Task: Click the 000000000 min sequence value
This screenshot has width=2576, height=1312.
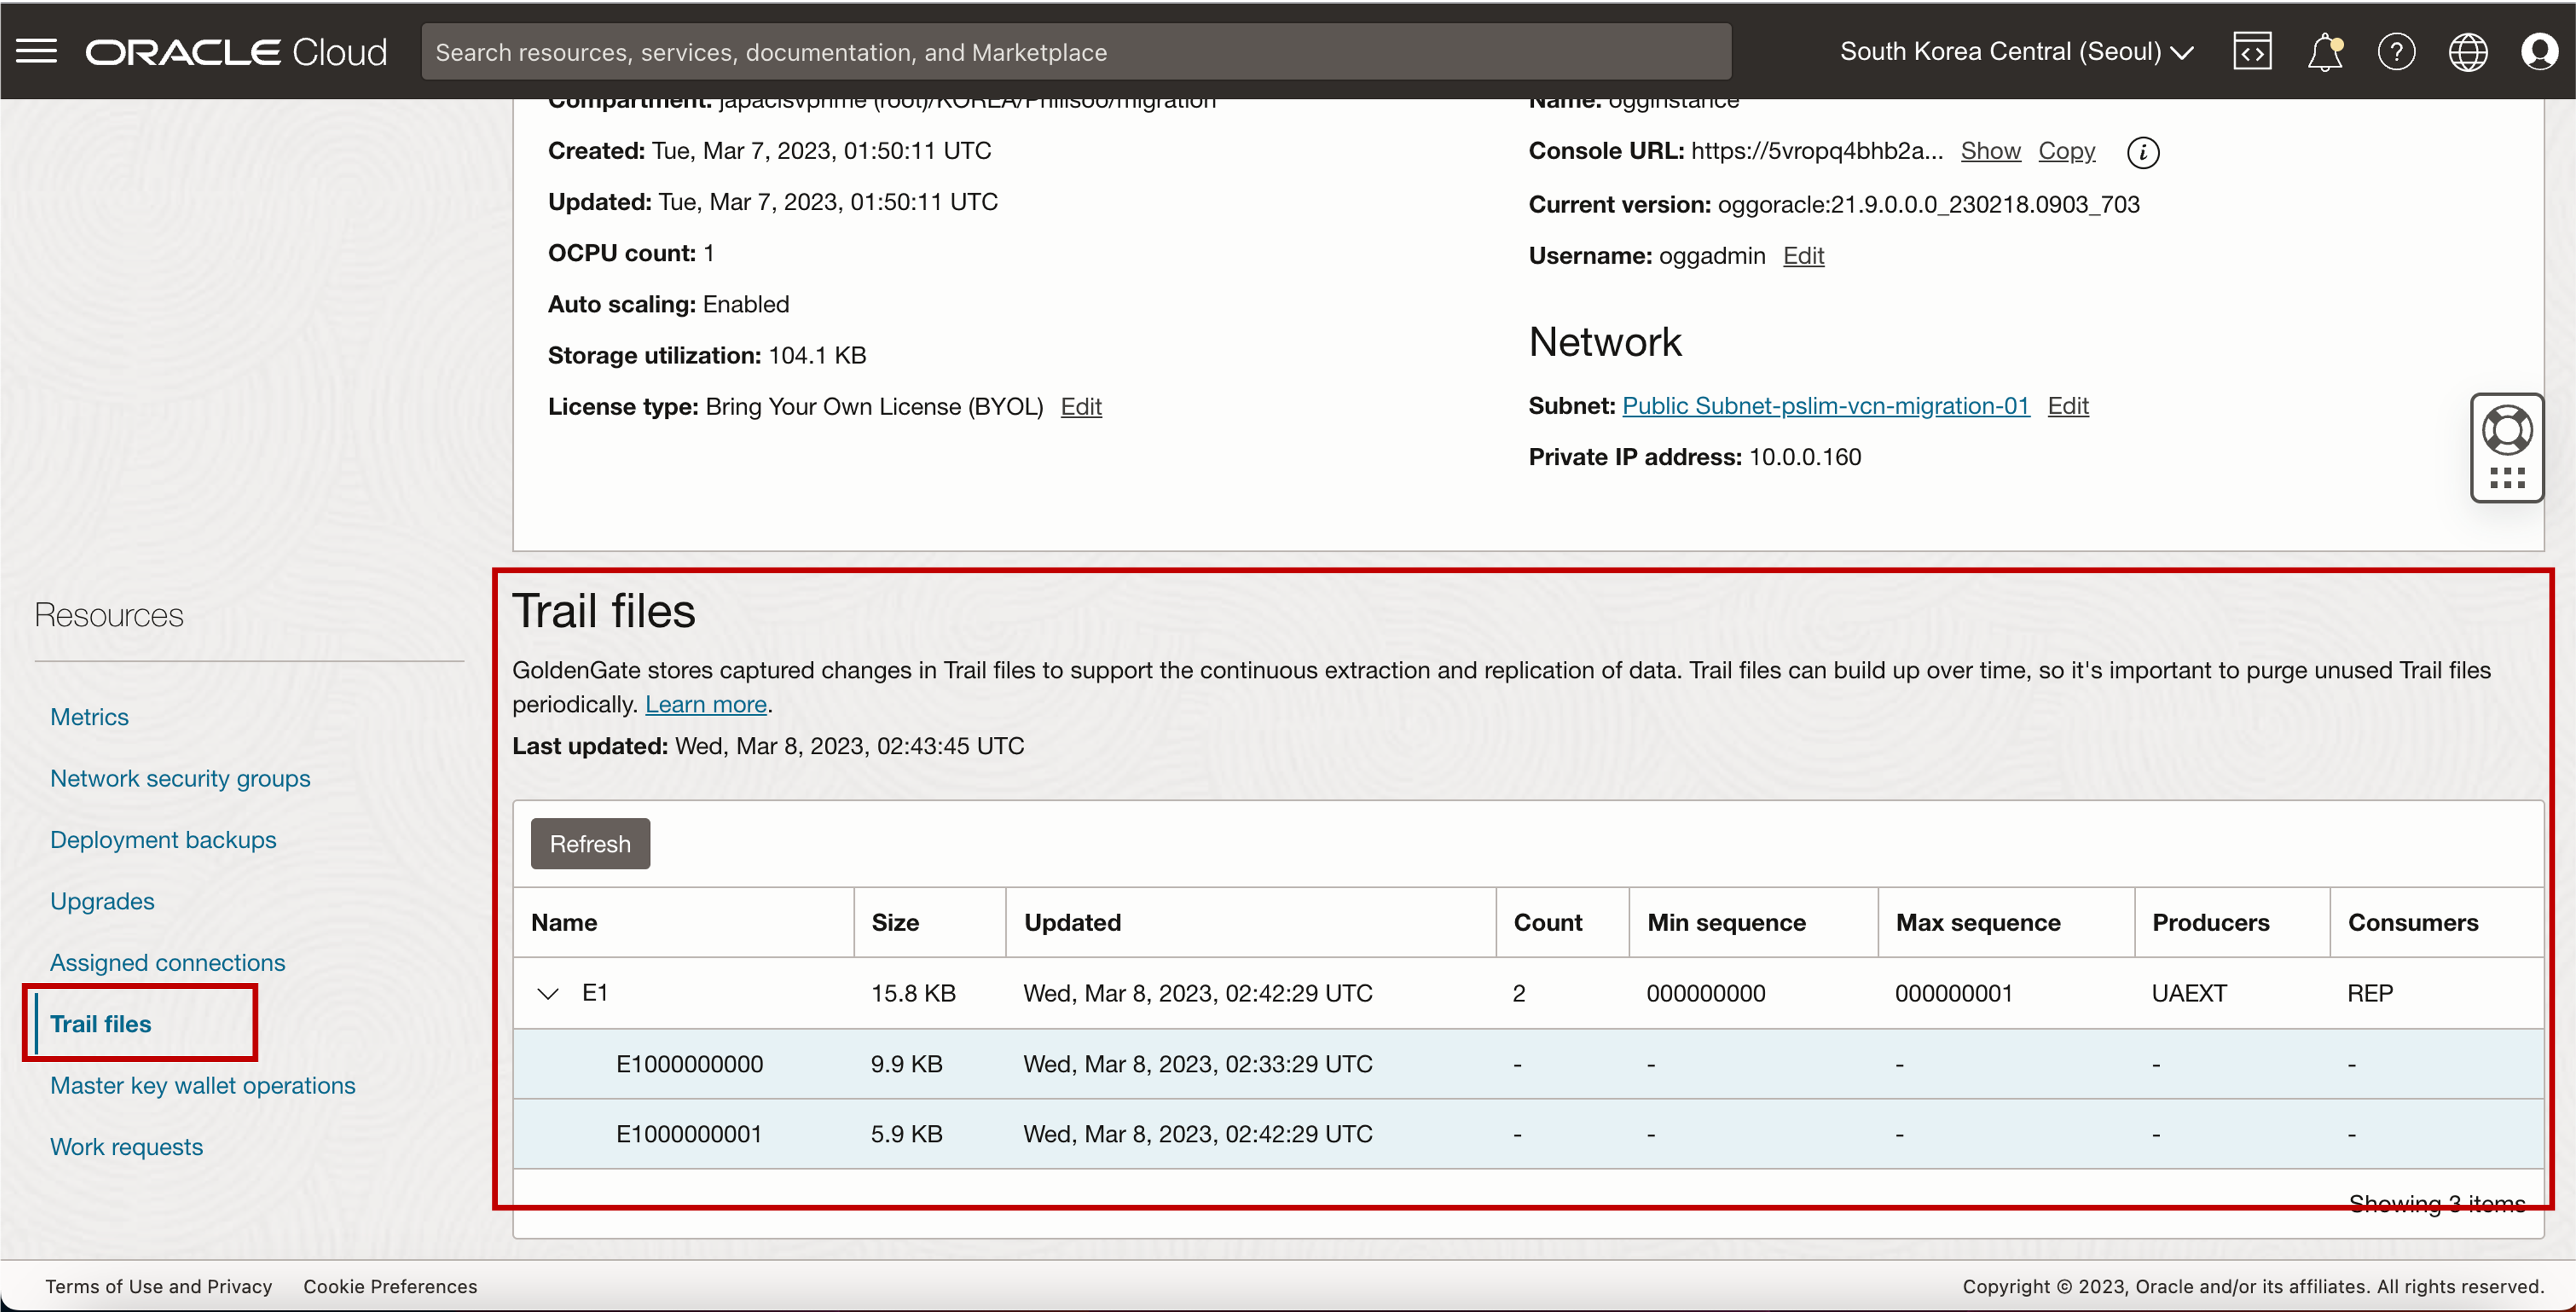Action: (x=1705, y=993)
